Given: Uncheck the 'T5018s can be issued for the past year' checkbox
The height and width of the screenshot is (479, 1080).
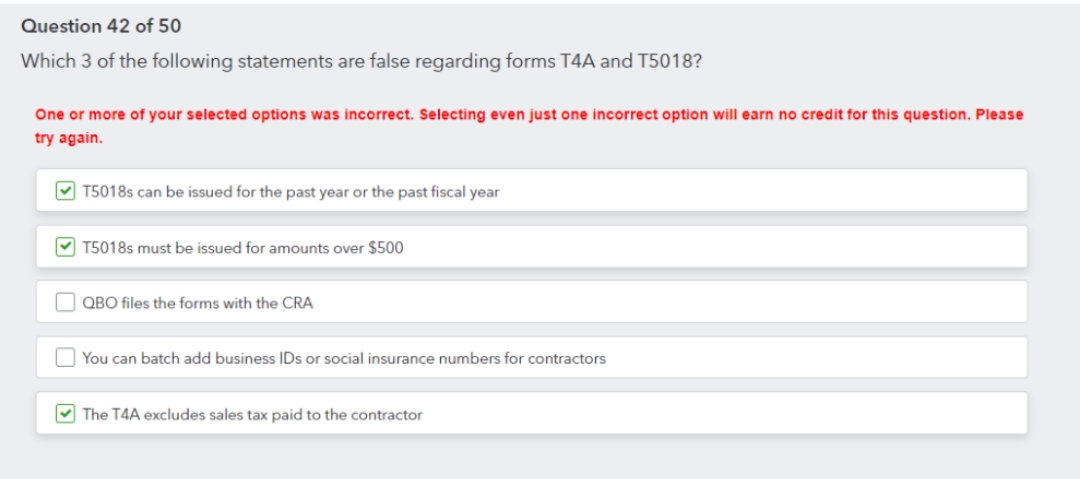Looking at the screenshot, I should pos(65,191).
